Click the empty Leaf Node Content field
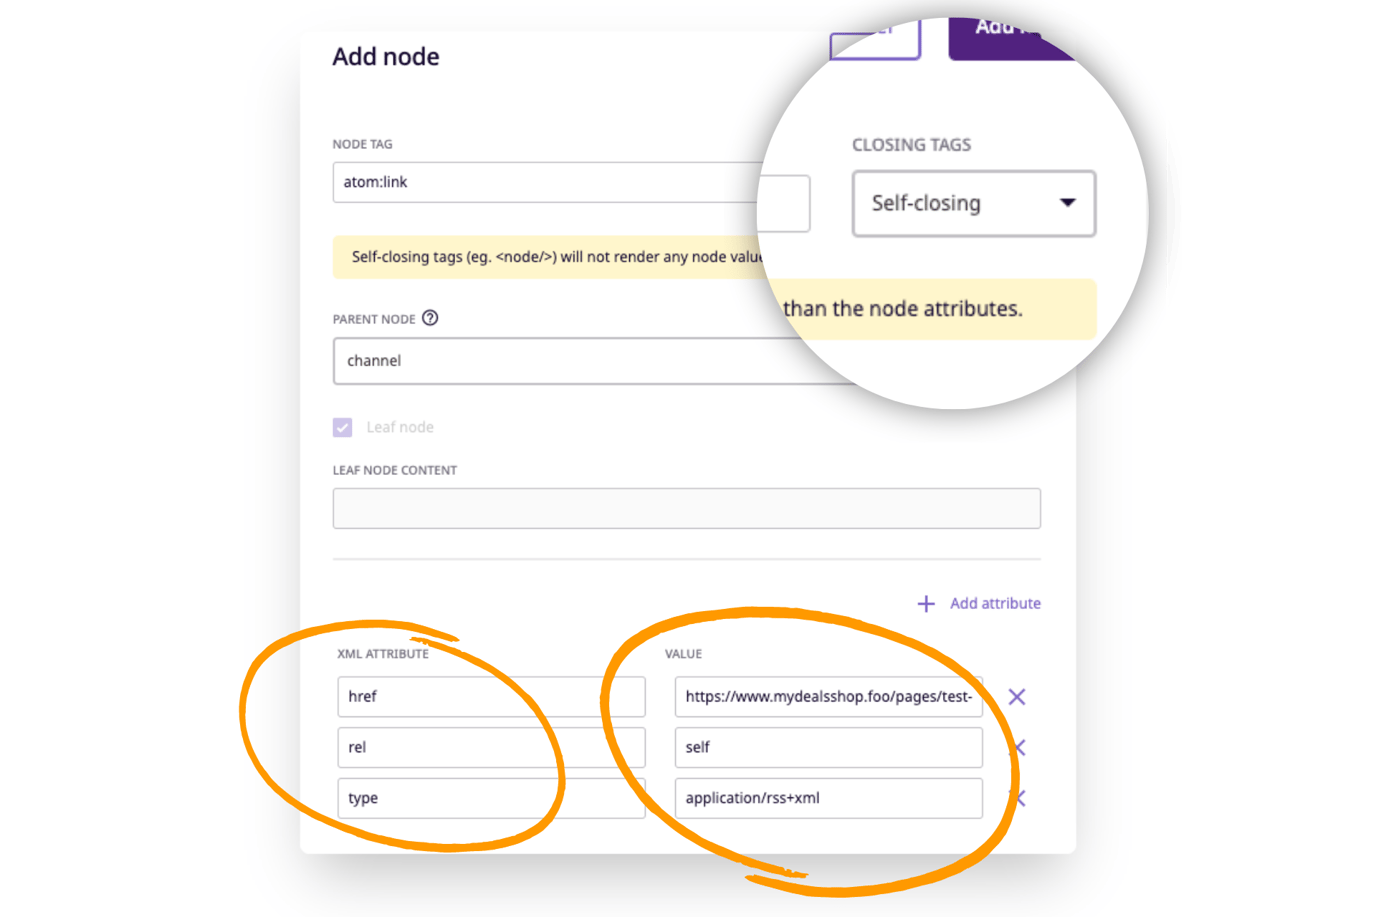 [686, 508]
